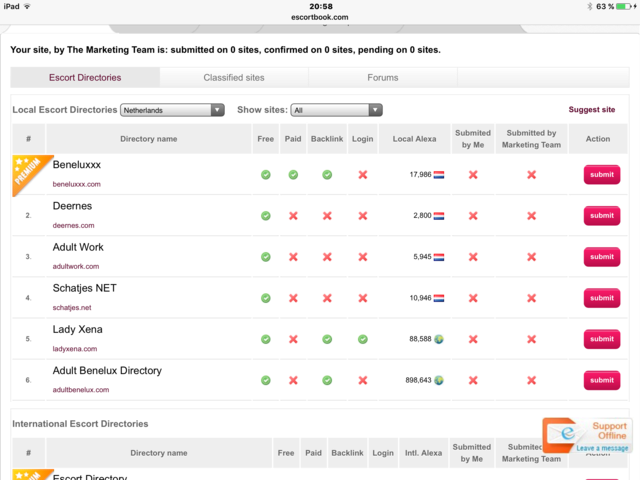Submit to Schatjes NET directory
This screenshot has height=480, width=640.
[602, 298]
